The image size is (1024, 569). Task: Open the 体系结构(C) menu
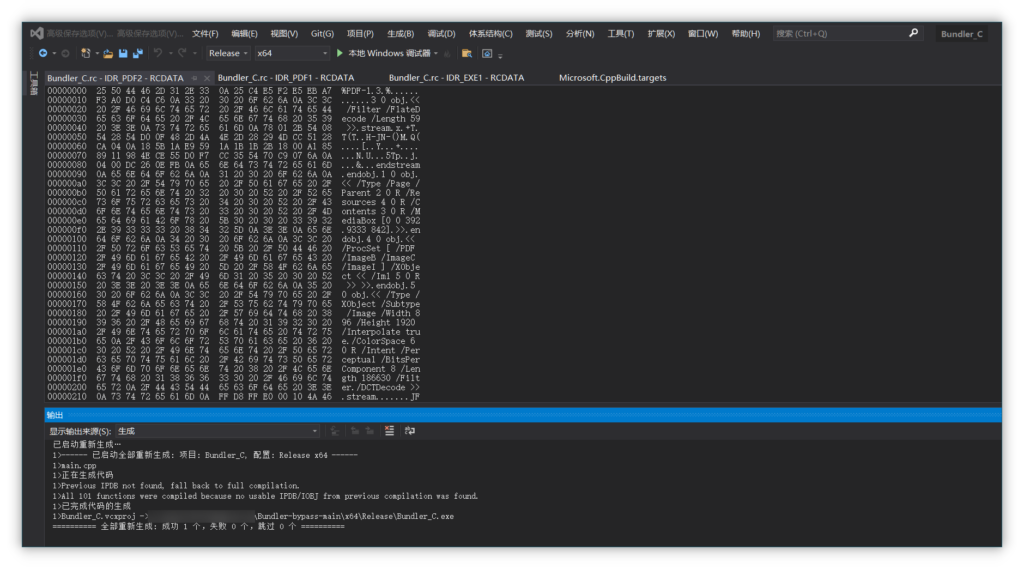(x=490, y=33)
